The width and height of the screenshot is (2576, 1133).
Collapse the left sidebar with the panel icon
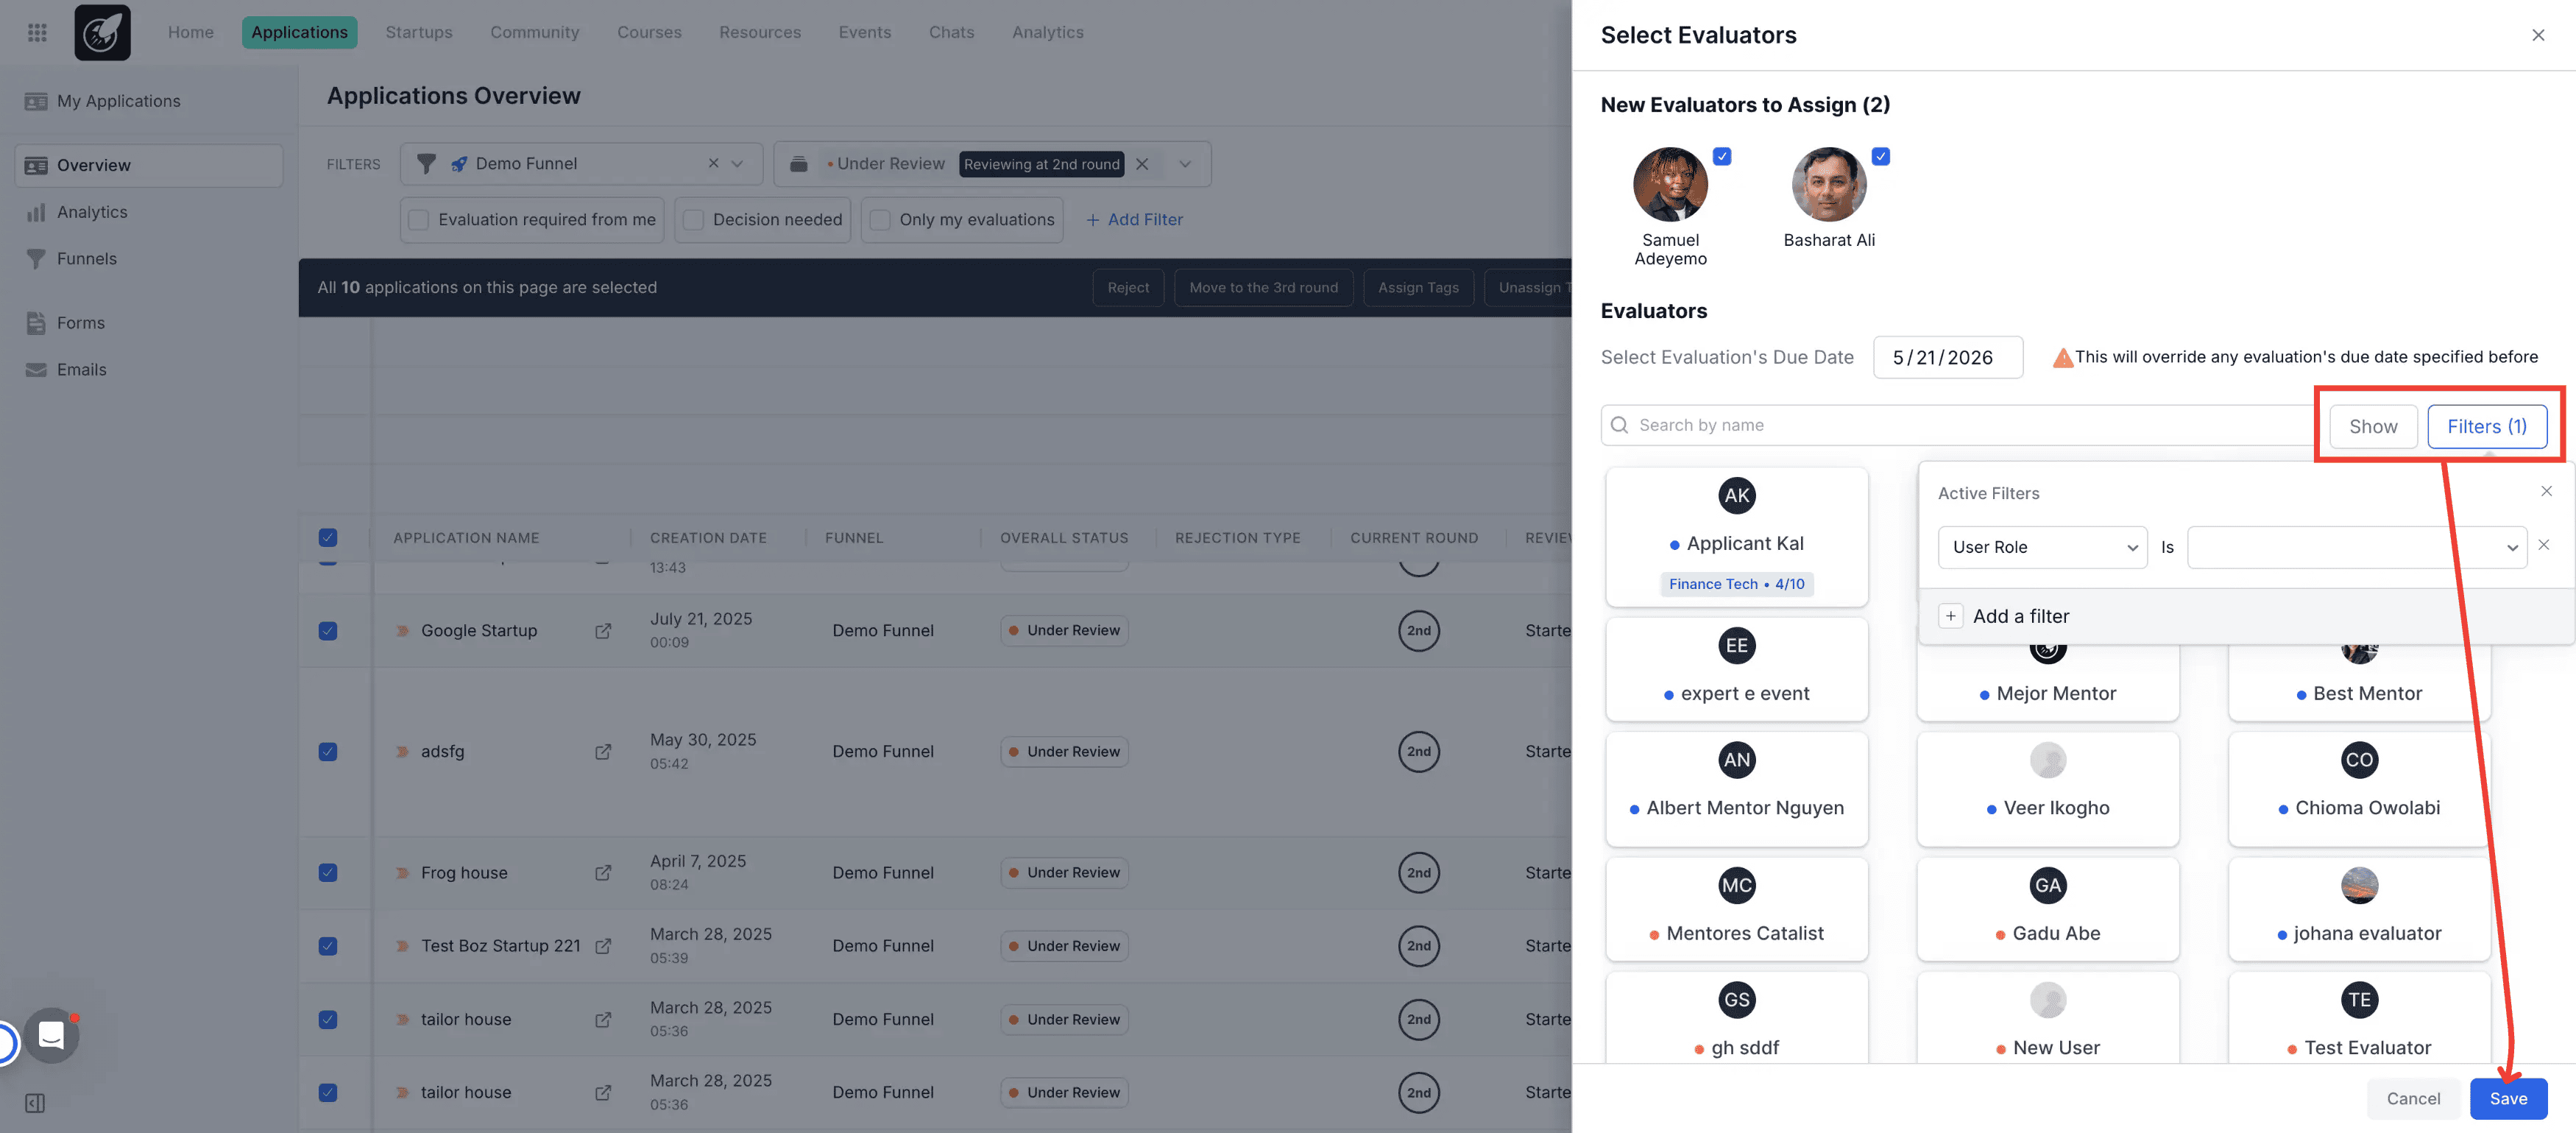pyautogui.click(x=35, y=1103)
